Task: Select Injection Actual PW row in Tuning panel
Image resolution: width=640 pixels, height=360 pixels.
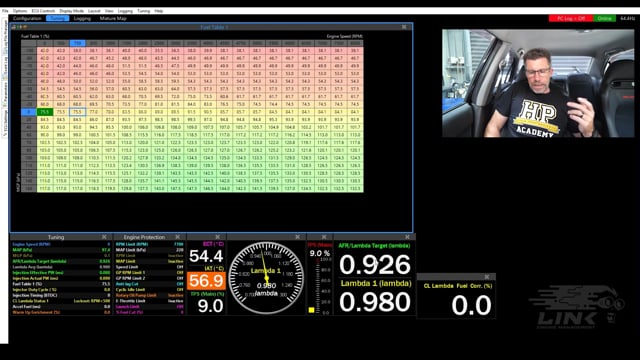Action: click(x=61, y=278)
